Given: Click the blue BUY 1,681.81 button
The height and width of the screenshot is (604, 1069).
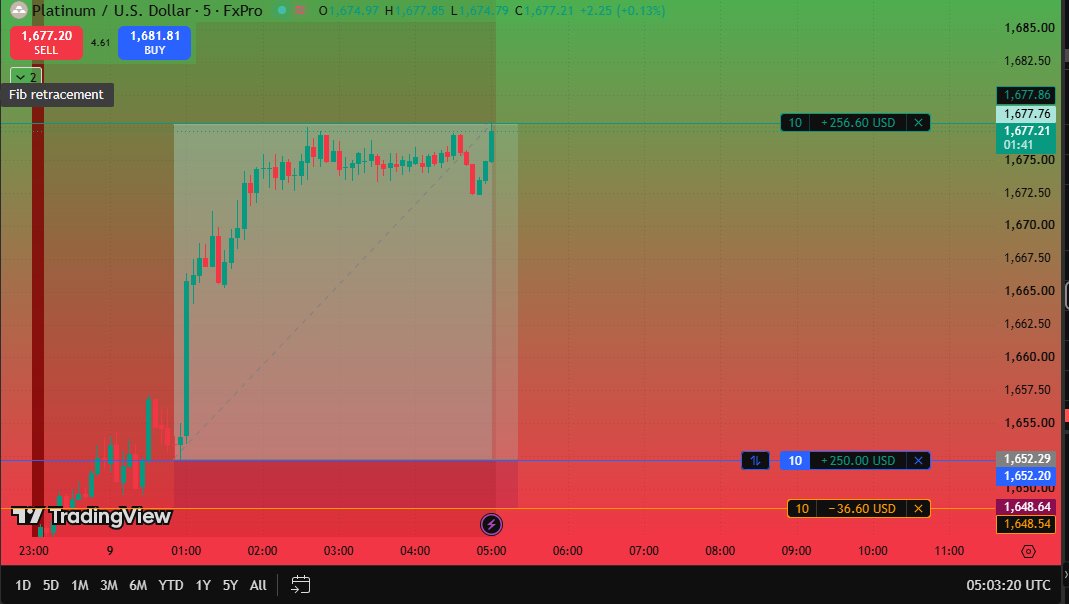Looking at the screenshot, I should click(155, 42).
